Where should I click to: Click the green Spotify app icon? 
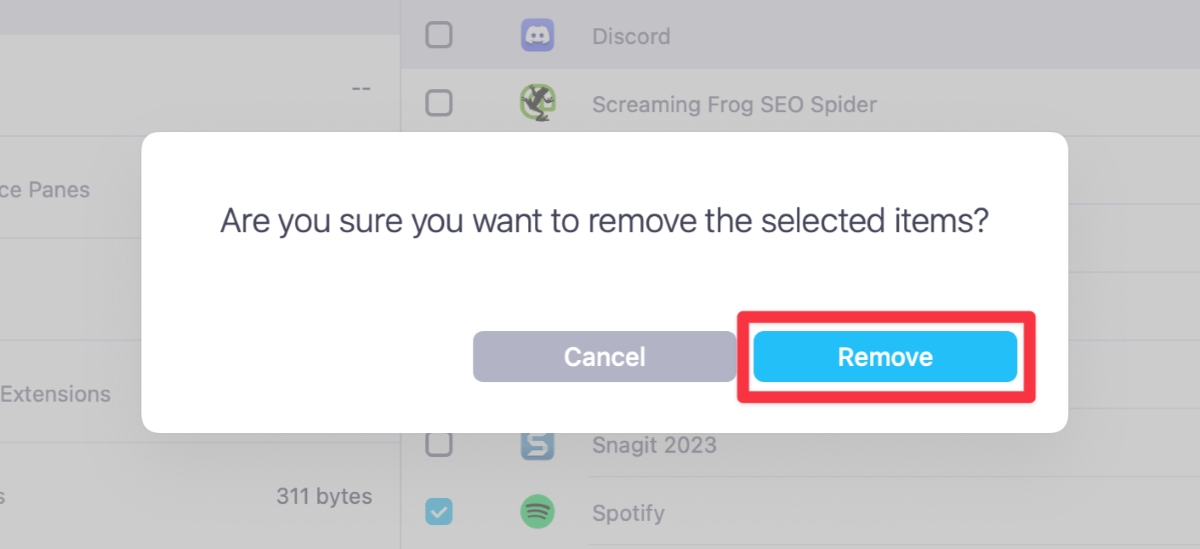[538, 513]
